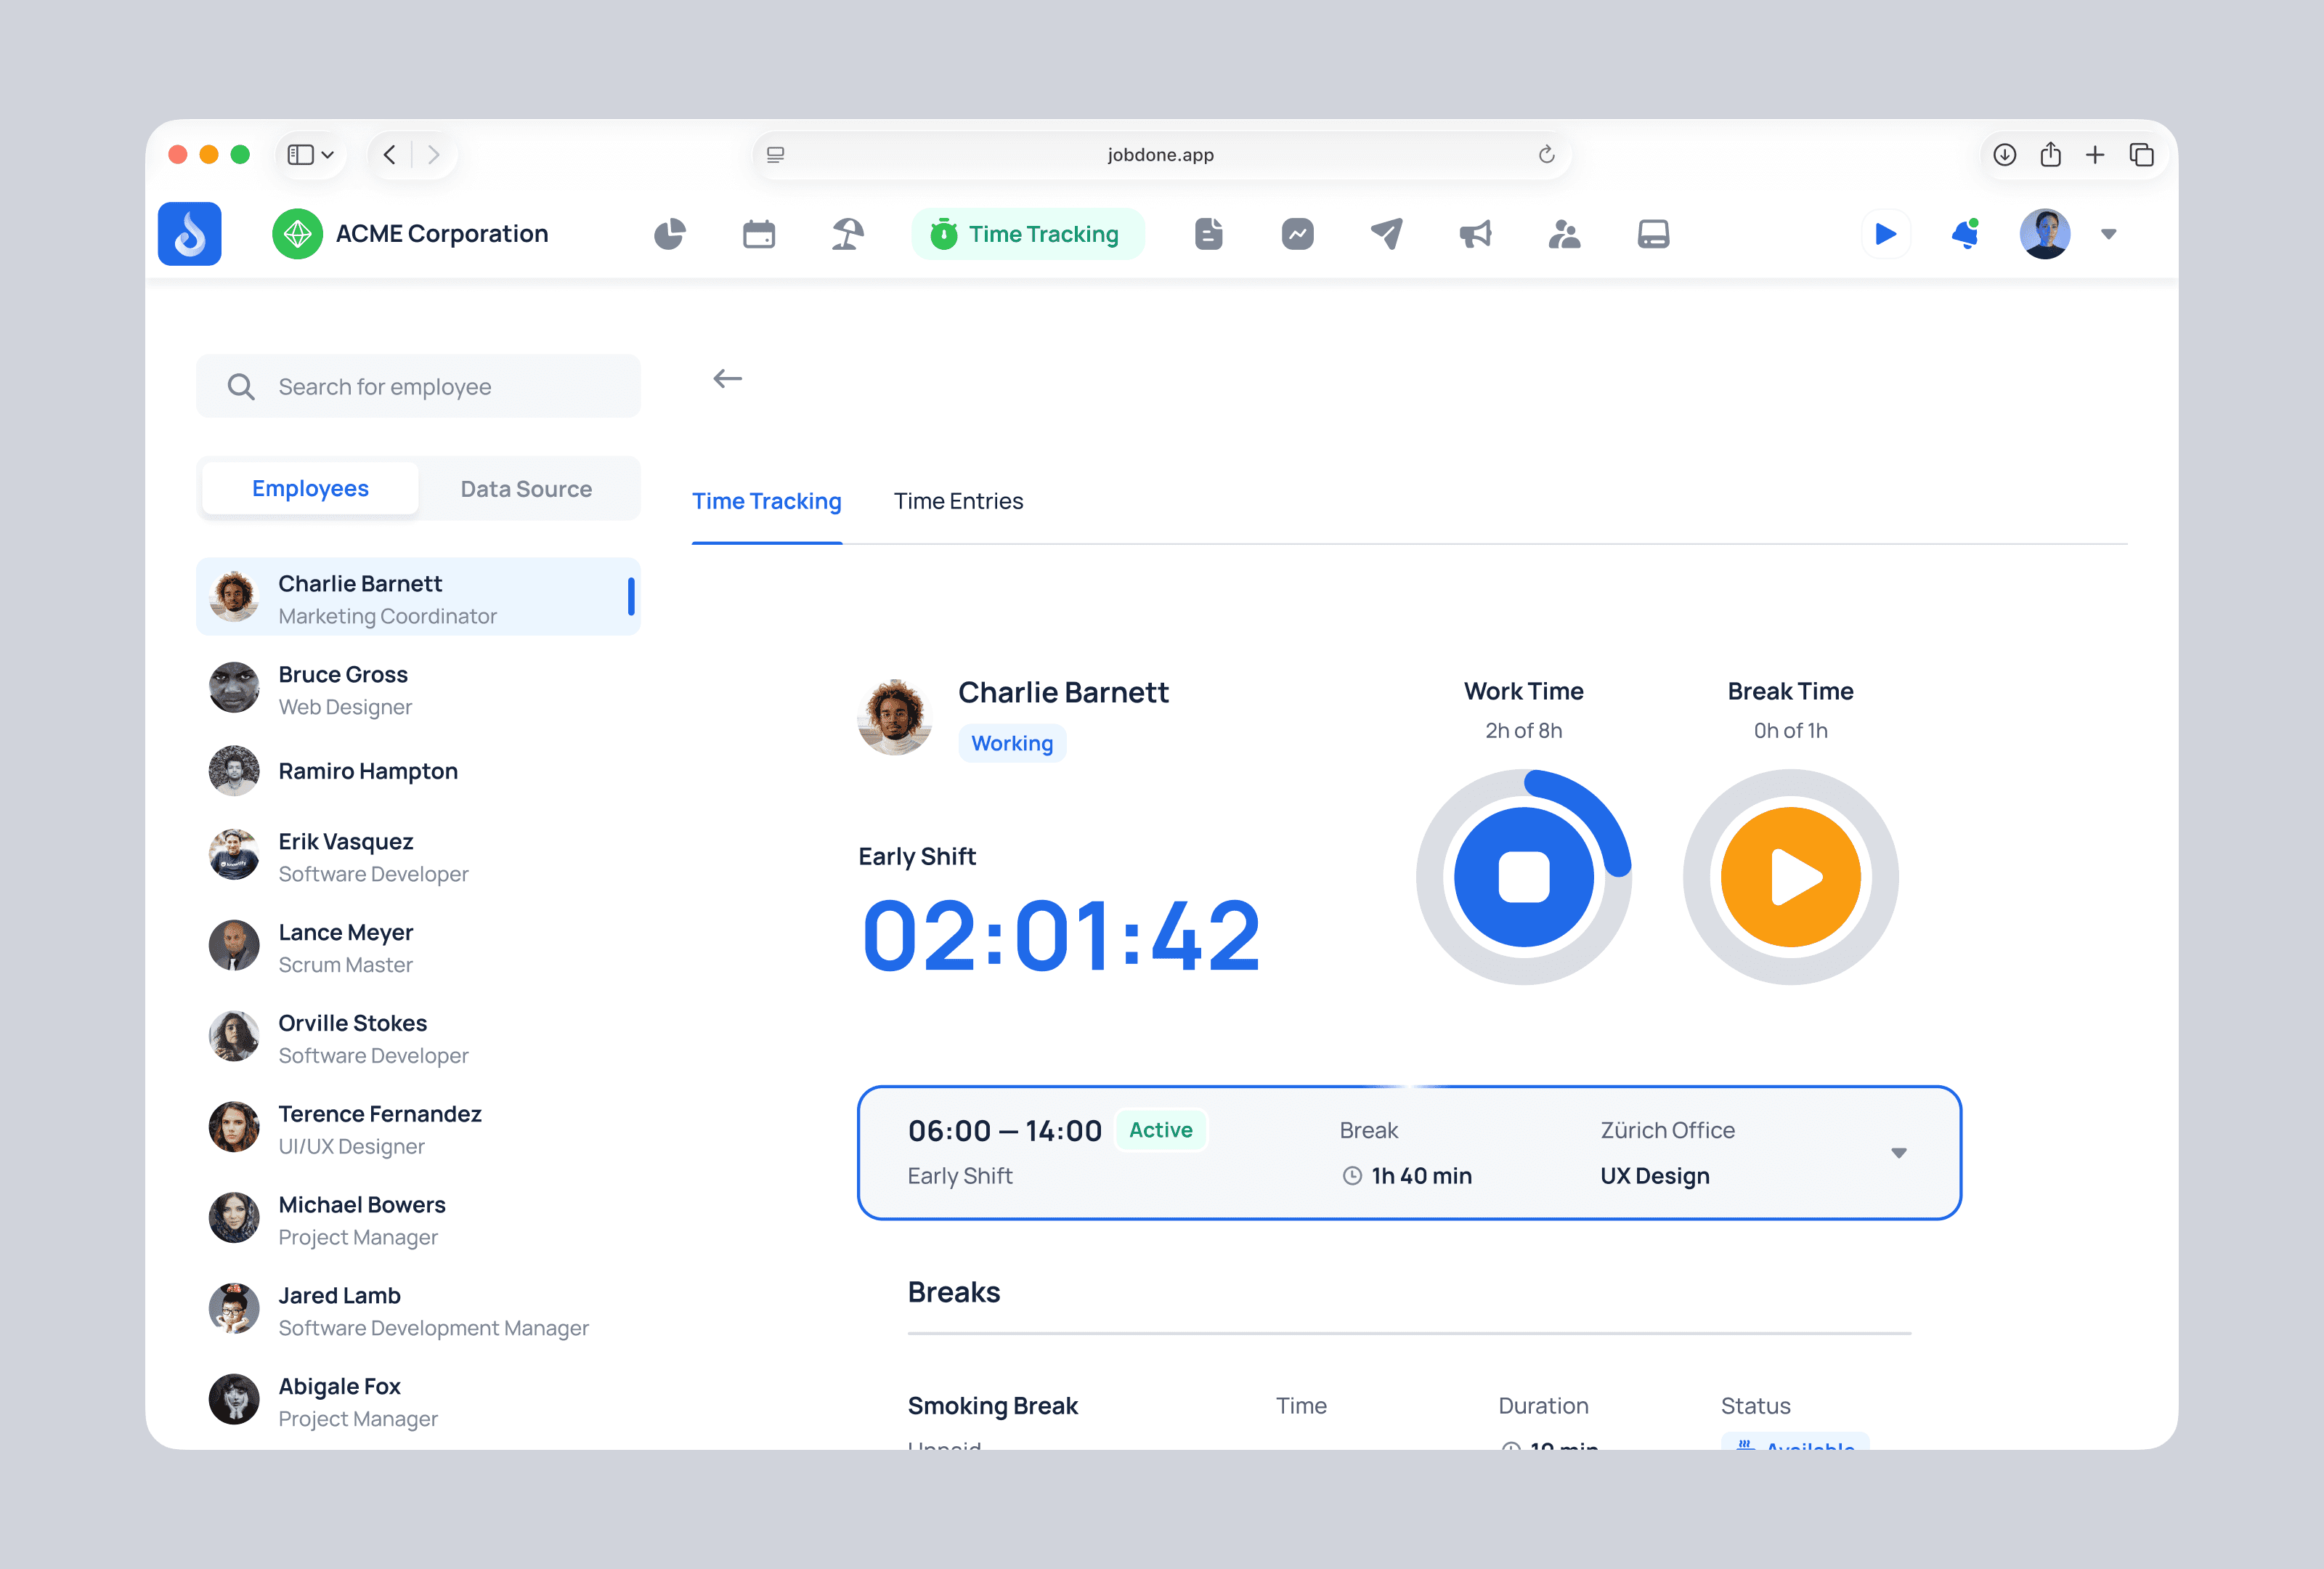Go back using the left arrow

[x=727, y=379]
